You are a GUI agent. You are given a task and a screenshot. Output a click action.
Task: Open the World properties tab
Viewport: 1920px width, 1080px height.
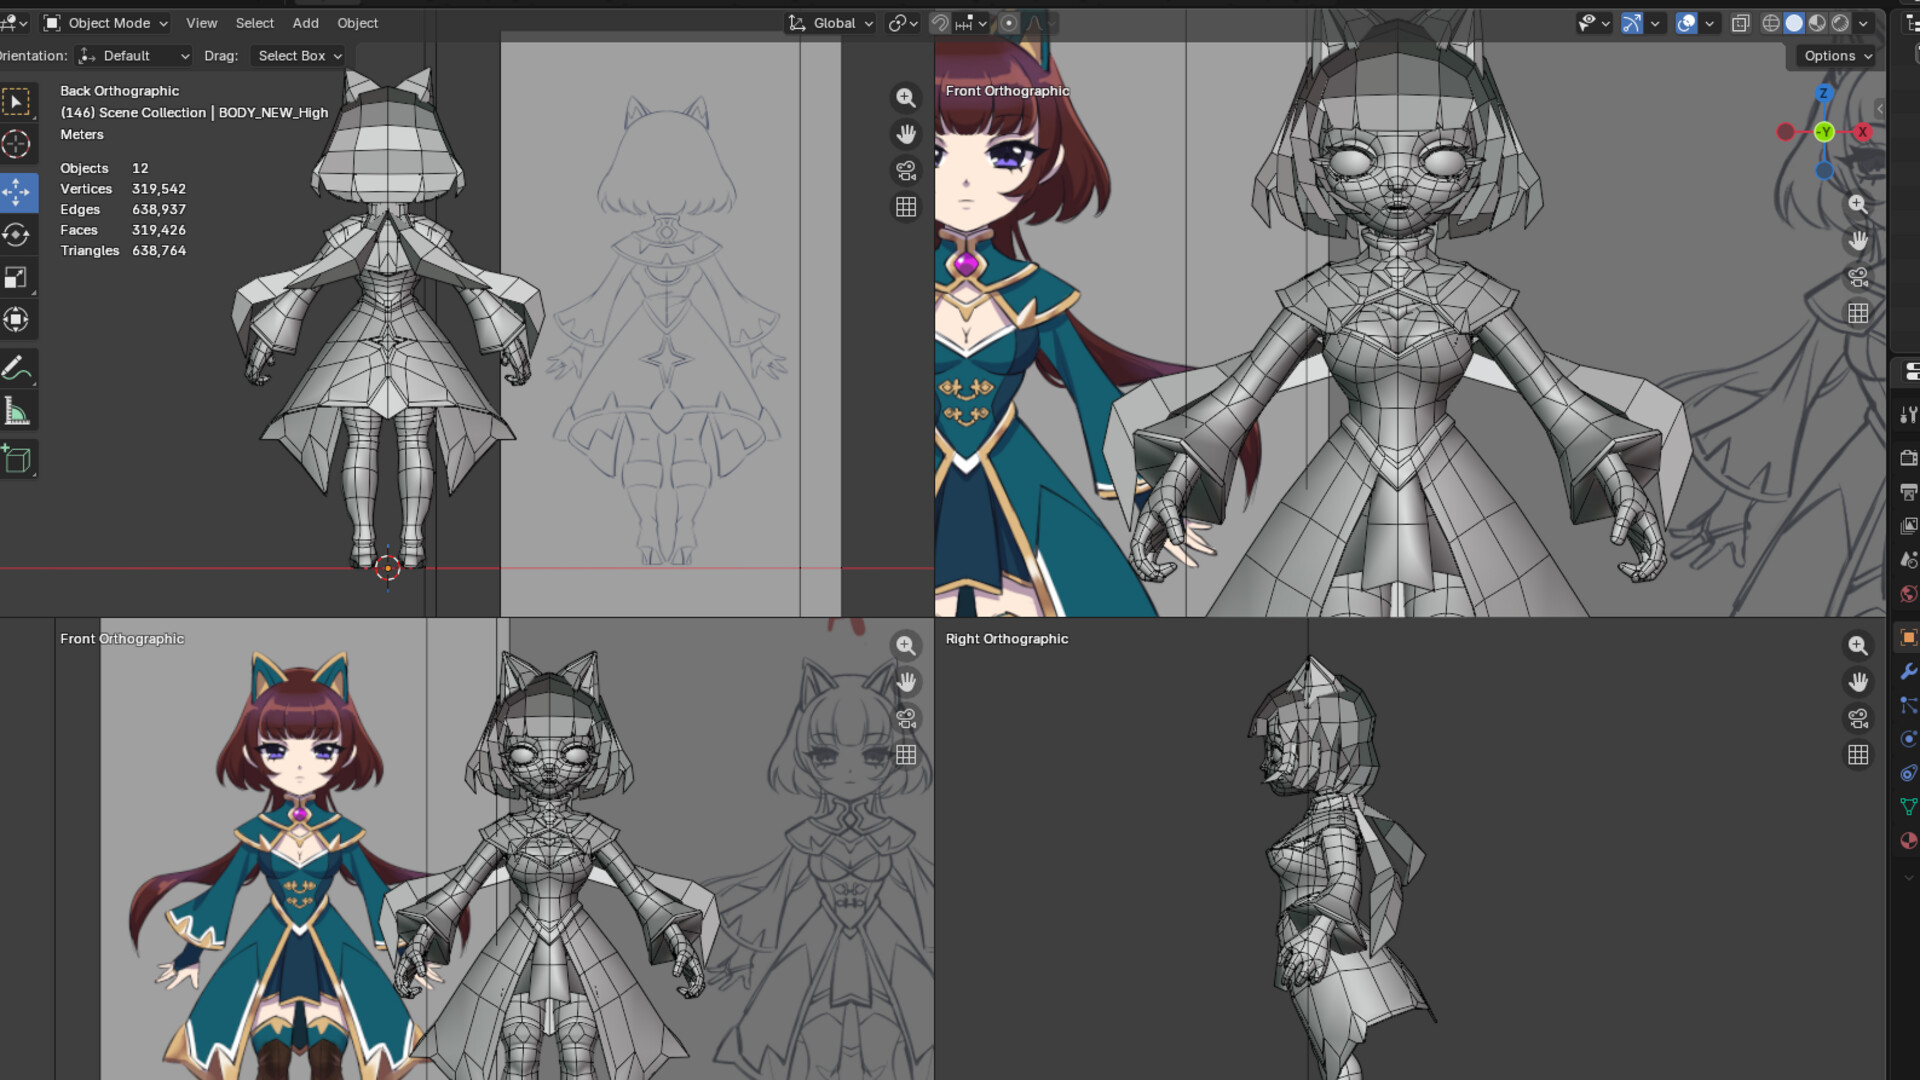[x=1908, y=594]
